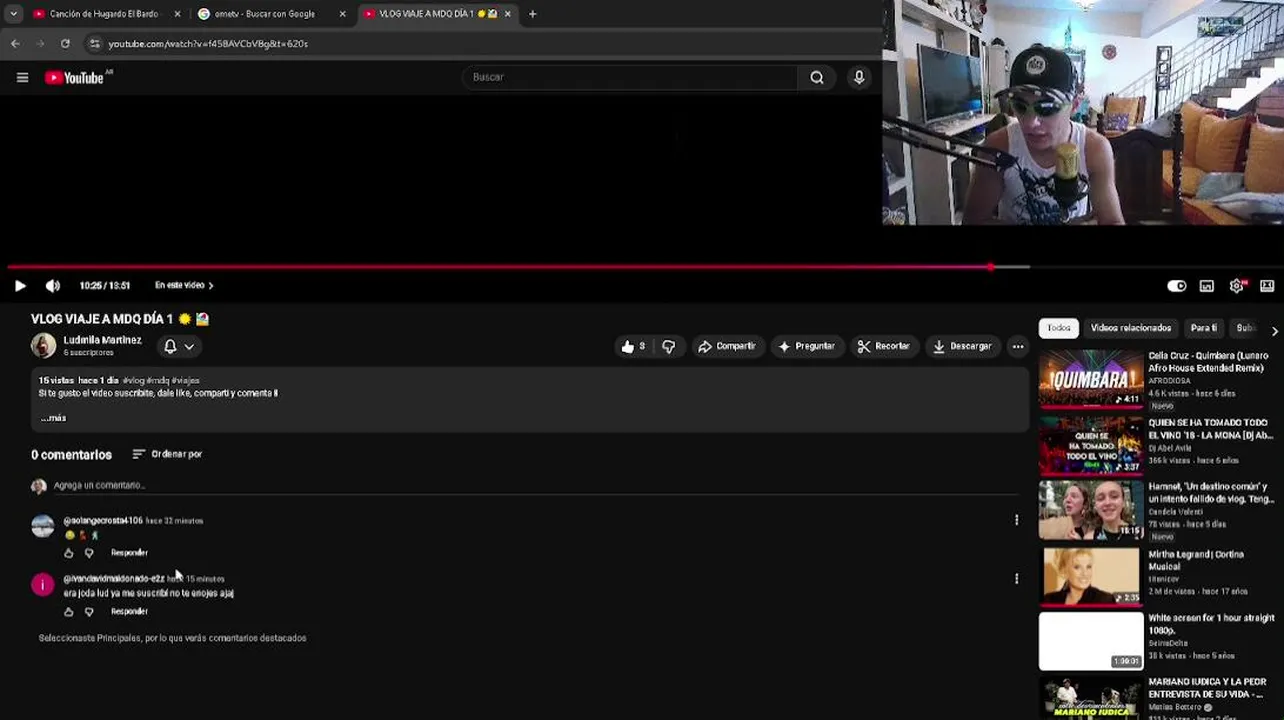Image resolution: width=1284 pixels, height=720 pixels.
Task: Like the comment by @solangecrosta4106
Action: point(69,553)
